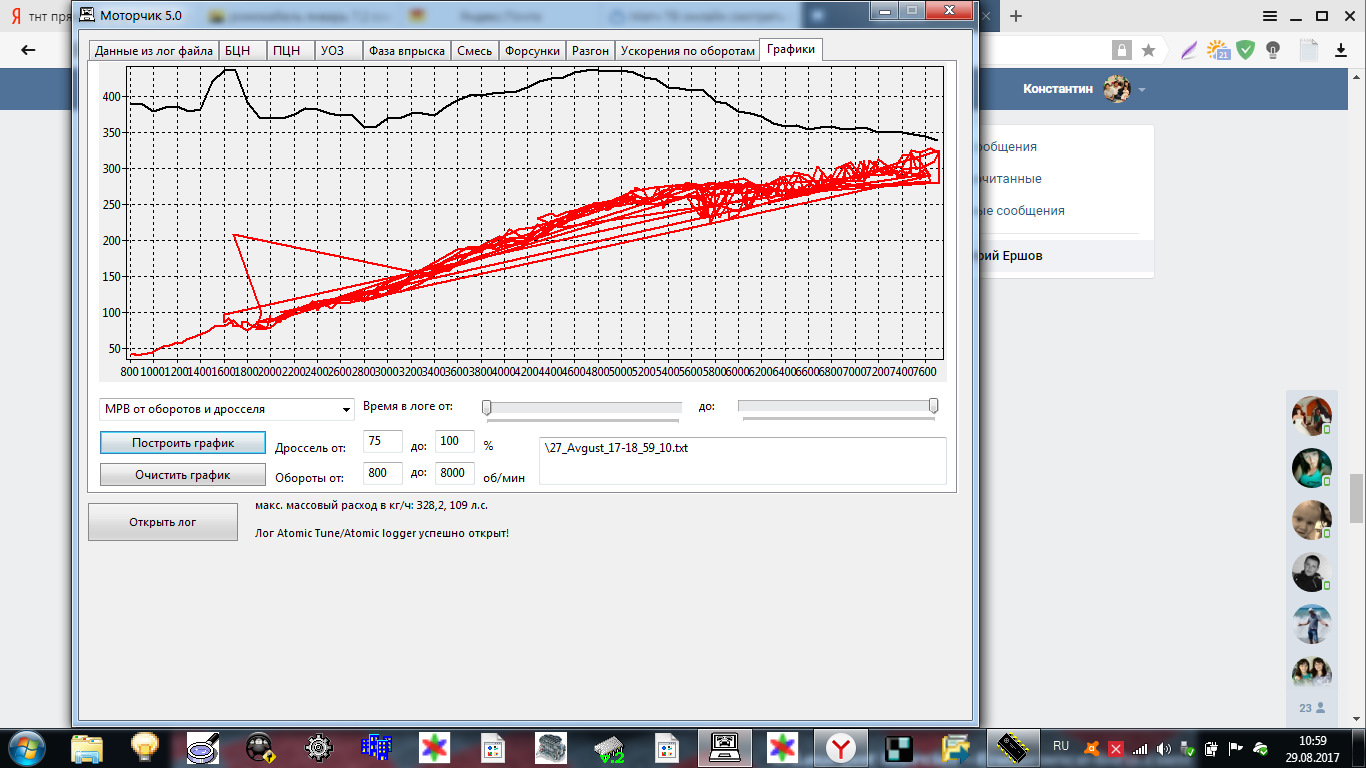The height and width of the screenshot is (768, 1366).
Task: Open the Смесь tab
Action: coord(475,51)
